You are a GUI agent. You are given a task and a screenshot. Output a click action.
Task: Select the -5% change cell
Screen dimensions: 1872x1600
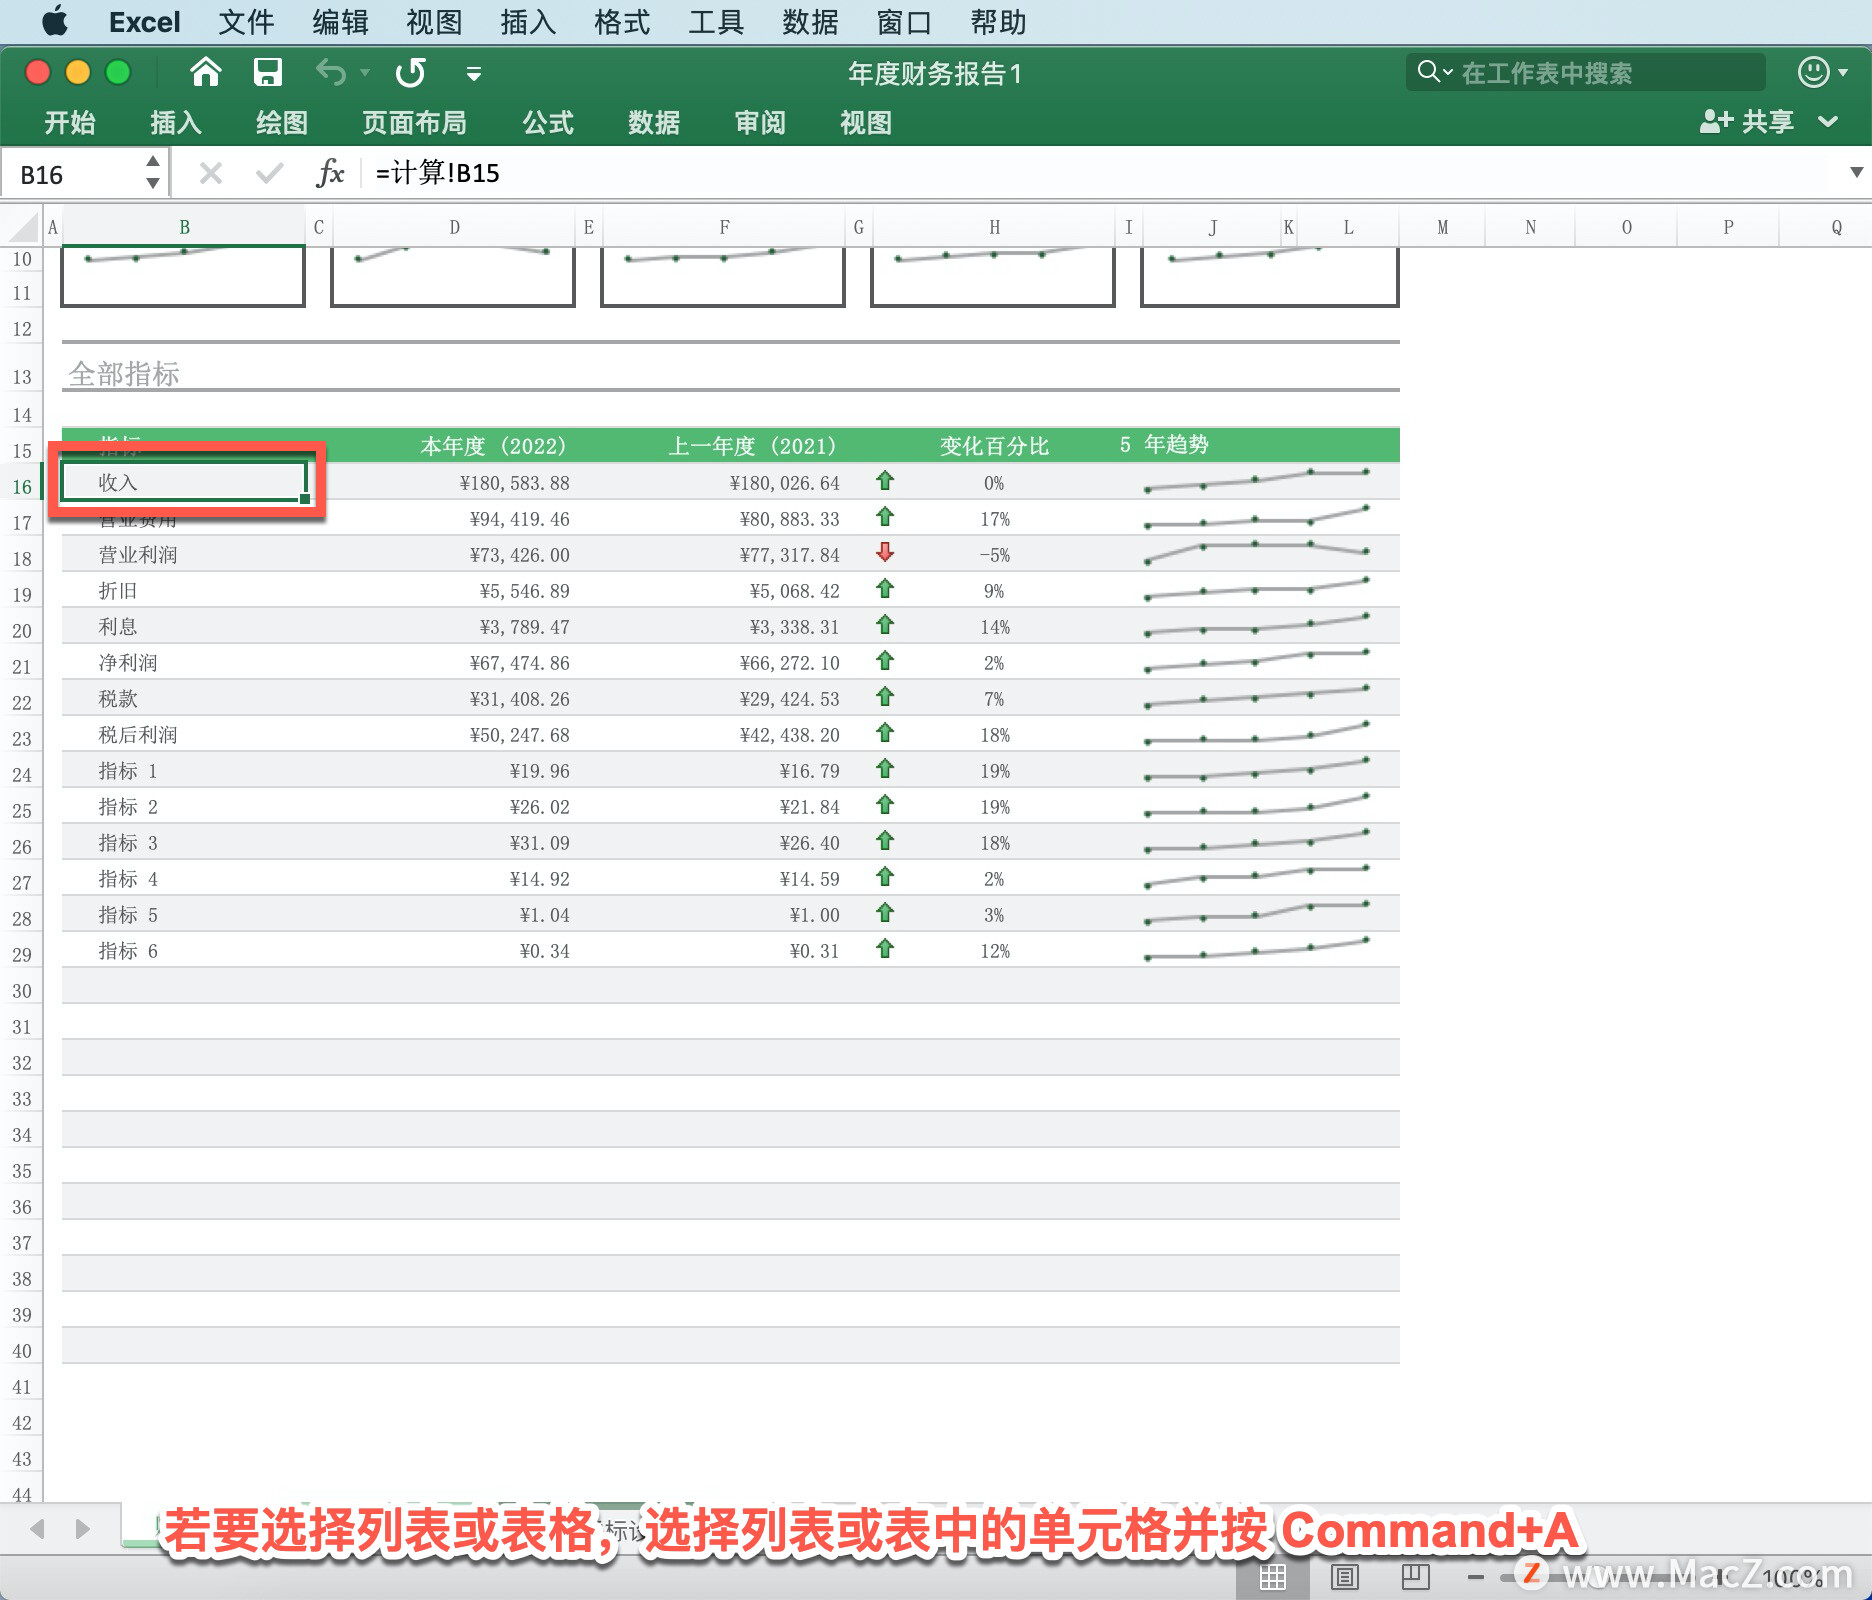(994, 555)
